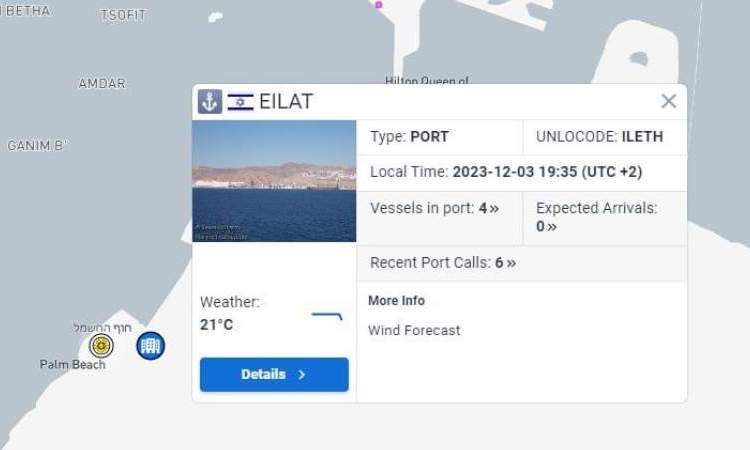
Task: Click the AMDAR map label
Action: pyautogui.click(x=102, y=83)
